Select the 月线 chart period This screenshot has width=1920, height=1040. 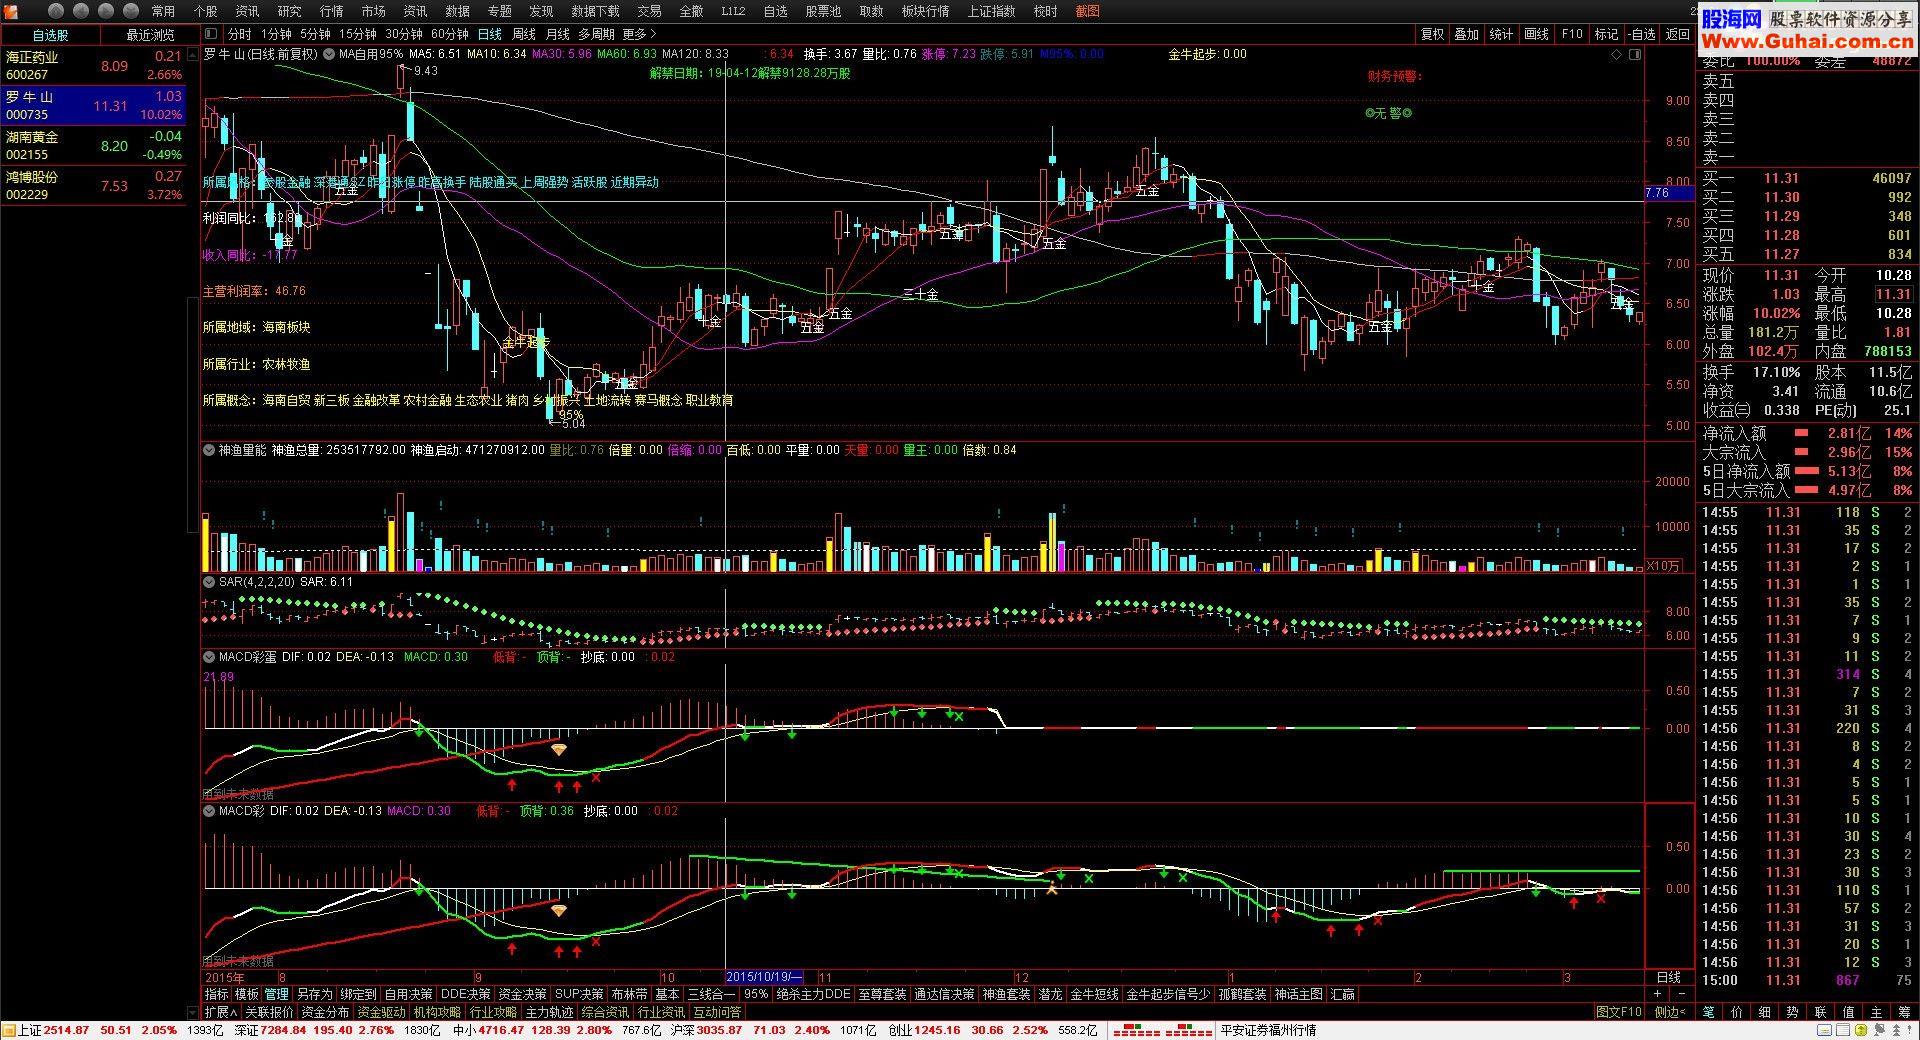pyautogui.click(x=557, y=34)
